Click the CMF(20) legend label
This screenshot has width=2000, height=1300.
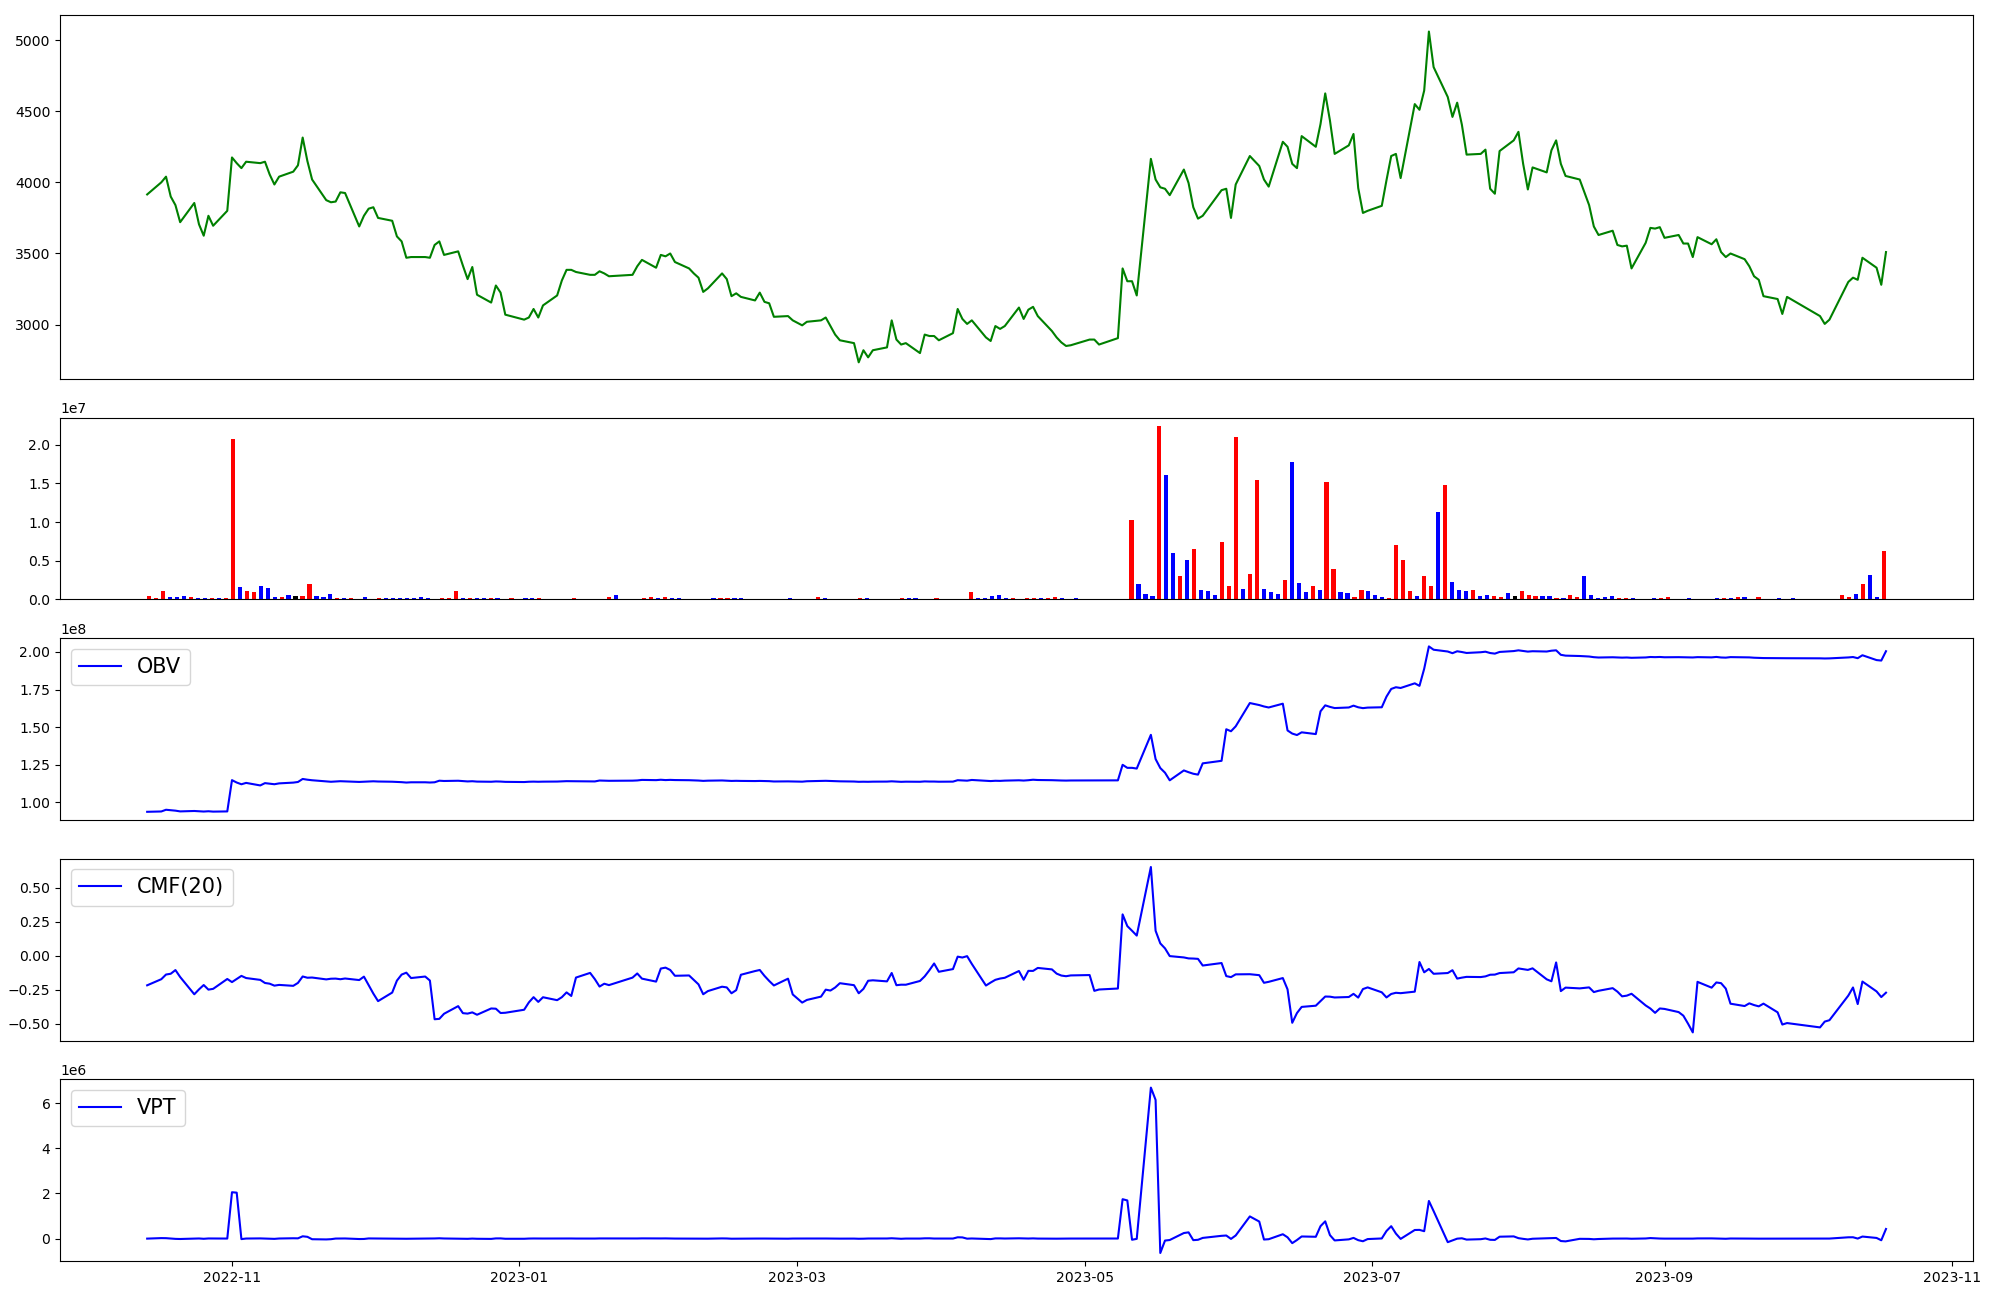179,887
